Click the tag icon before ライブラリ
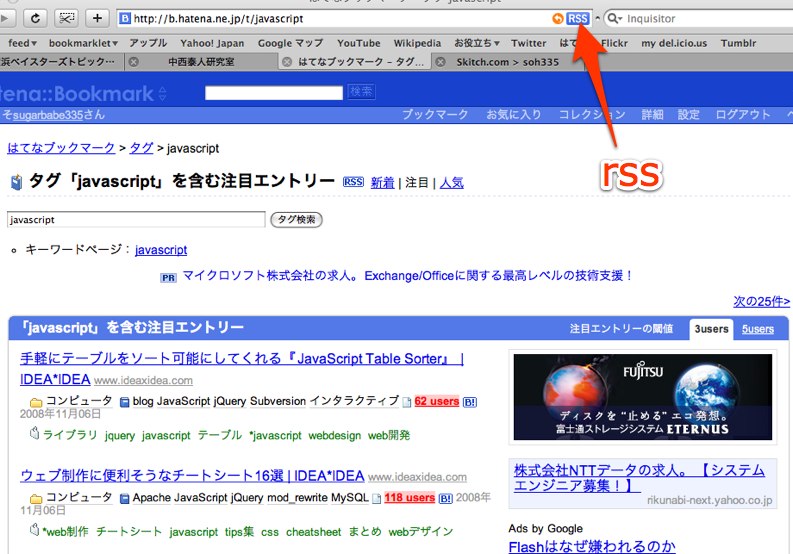The width and height of the screenshot is (793, 554). 34,433
